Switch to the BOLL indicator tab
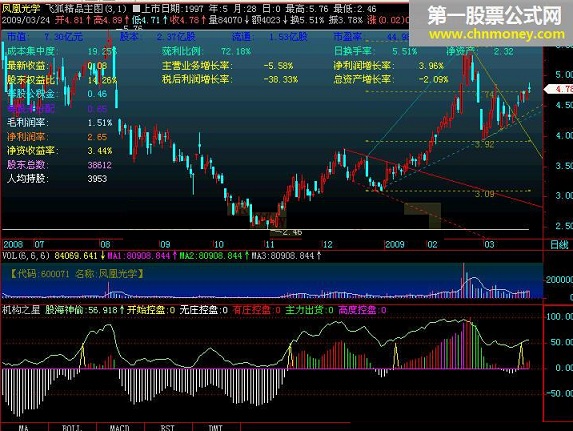The height and width of the screenshot is (431, 573). point(72,427)
